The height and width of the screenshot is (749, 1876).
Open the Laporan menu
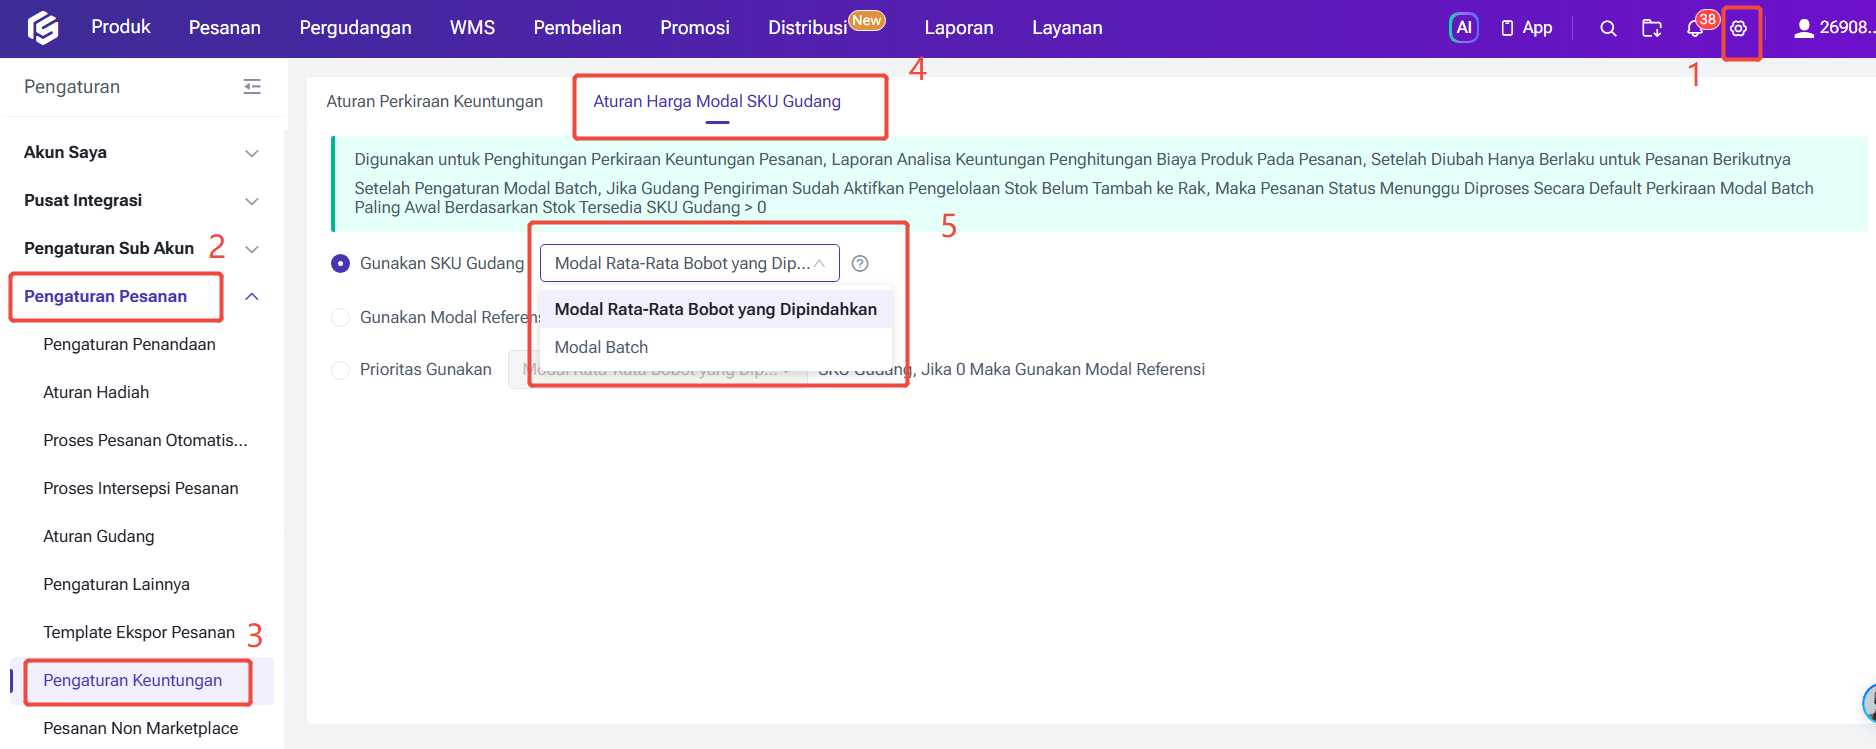pos(959,28)
